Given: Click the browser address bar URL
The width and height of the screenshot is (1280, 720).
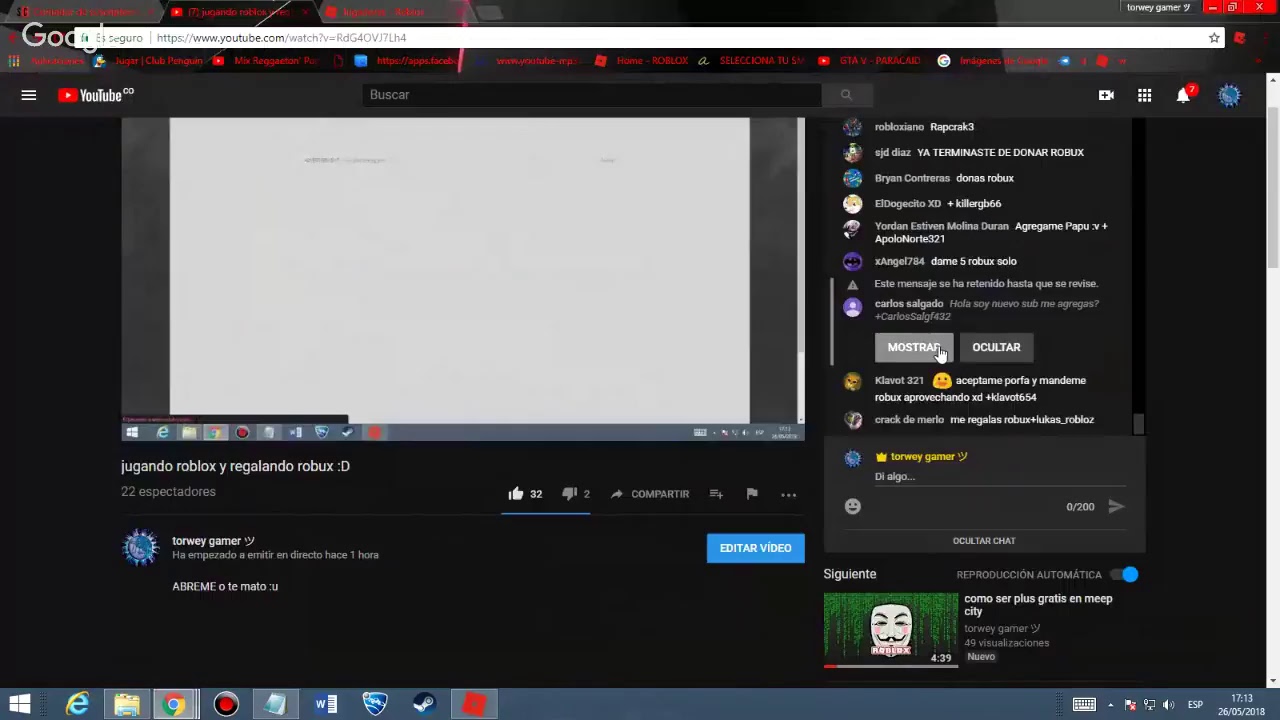Looking at the screenshot, I should pyautogui.click(x=281, y=38).
